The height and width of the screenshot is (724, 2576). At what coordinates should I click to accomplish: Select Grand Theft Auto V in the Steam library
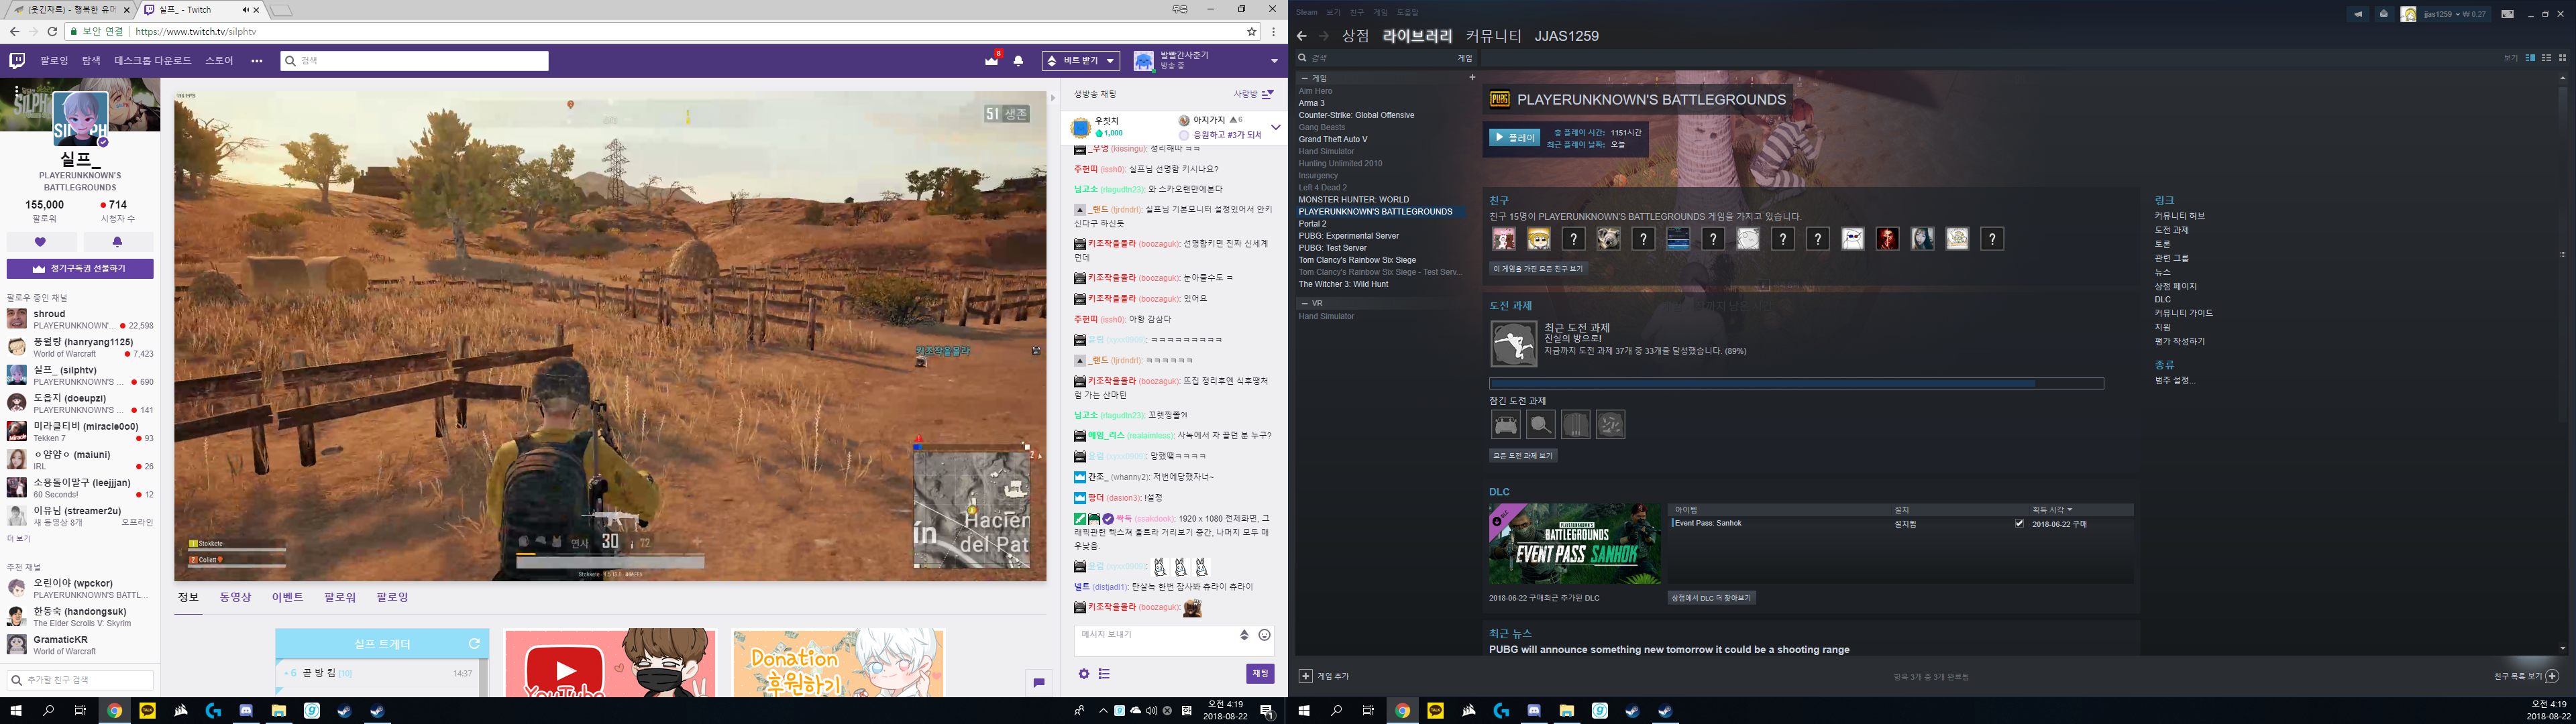coord(1333,139)
